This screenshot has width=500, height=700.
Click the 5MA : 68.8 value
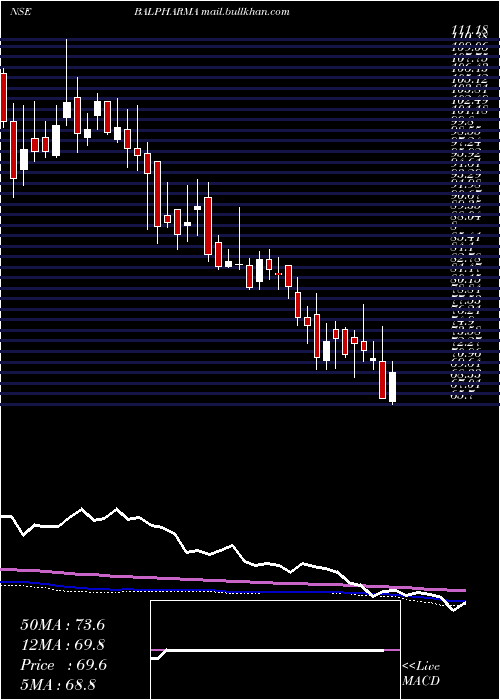click(58, 685)
